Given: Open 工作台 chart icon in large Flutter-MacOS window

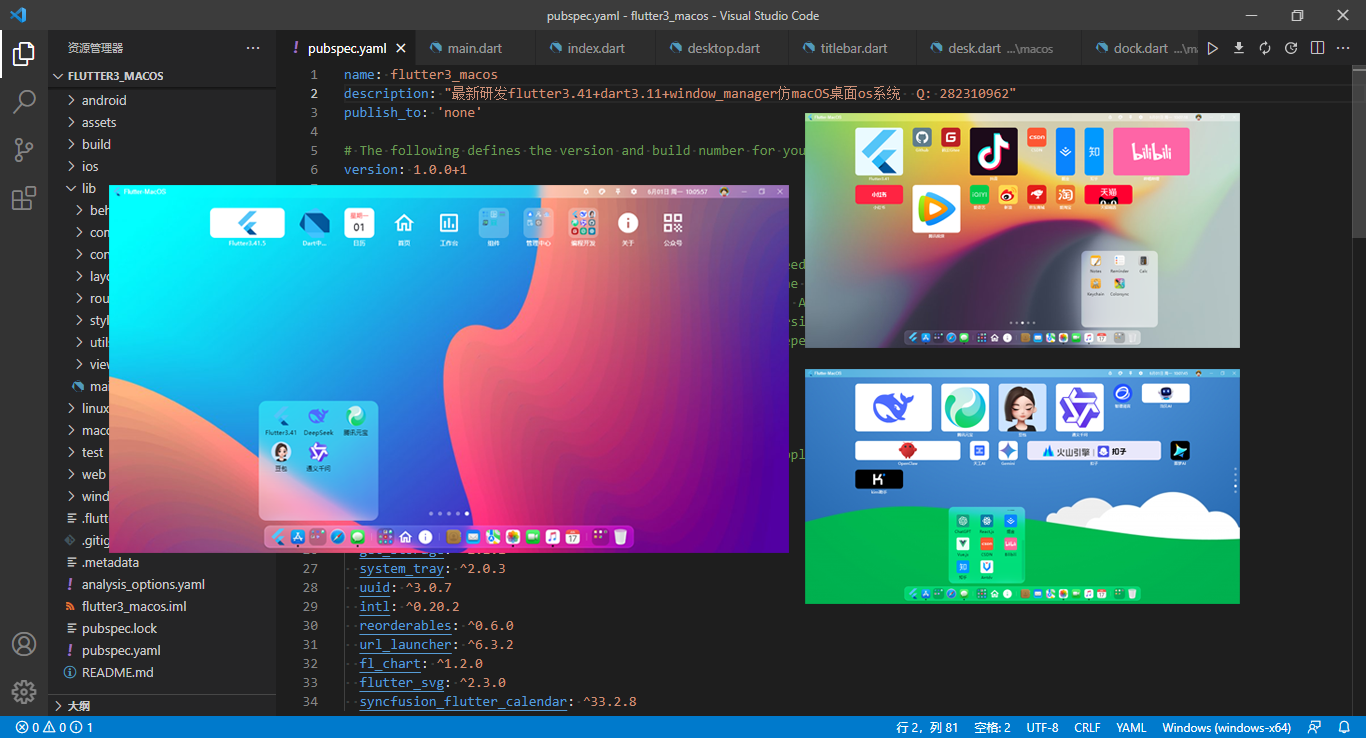Looking at the screenshot, I should pyautogui.click(x=449, y=223).
